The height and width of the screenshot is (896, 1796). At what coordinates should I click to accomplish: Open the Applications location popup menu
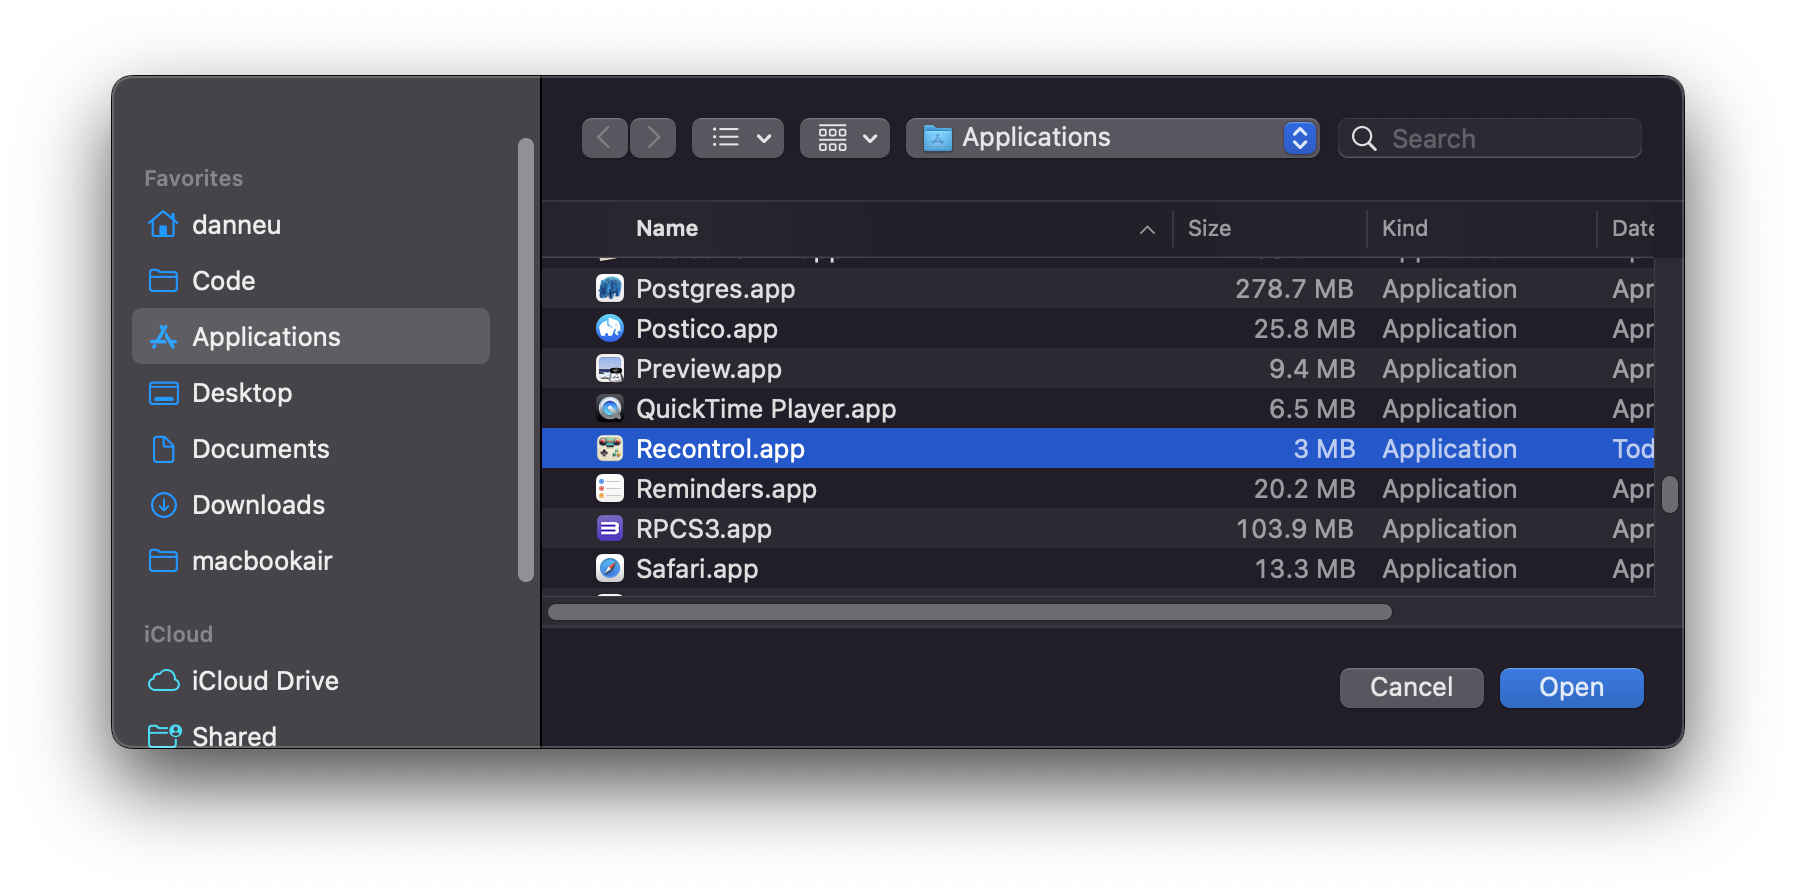click(1112, 138)
